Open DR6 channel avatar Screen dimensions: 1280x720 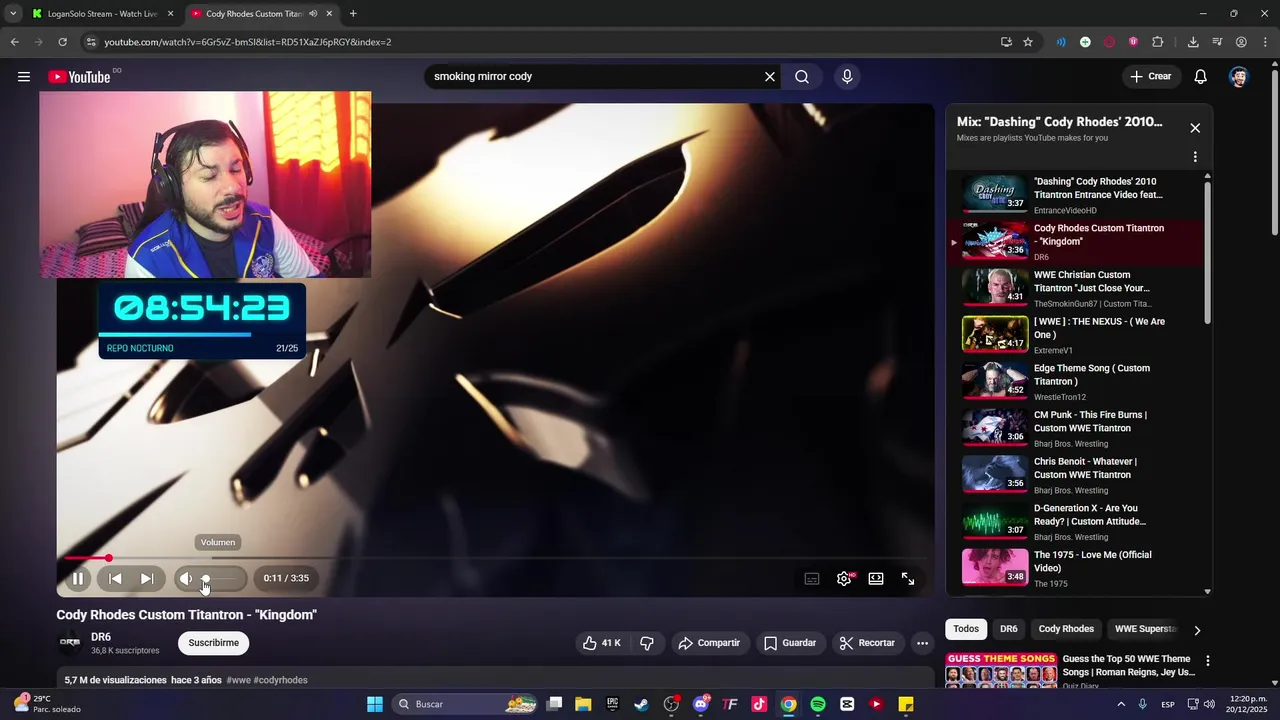(x=70, y=642)
